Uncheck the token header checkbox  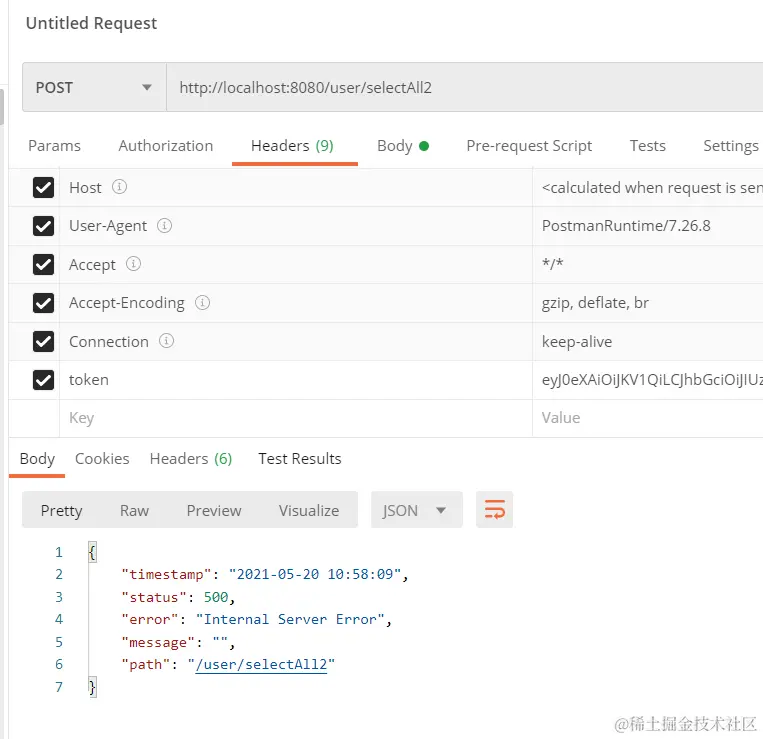tap(43, 380)
